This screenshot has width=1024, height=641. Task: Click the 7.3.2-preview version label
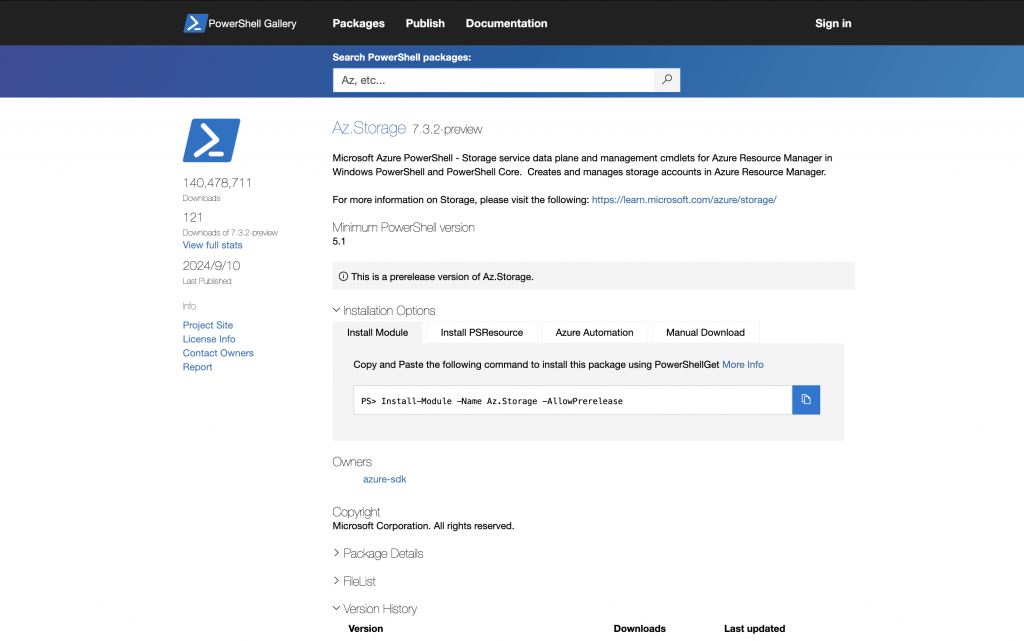447,129
